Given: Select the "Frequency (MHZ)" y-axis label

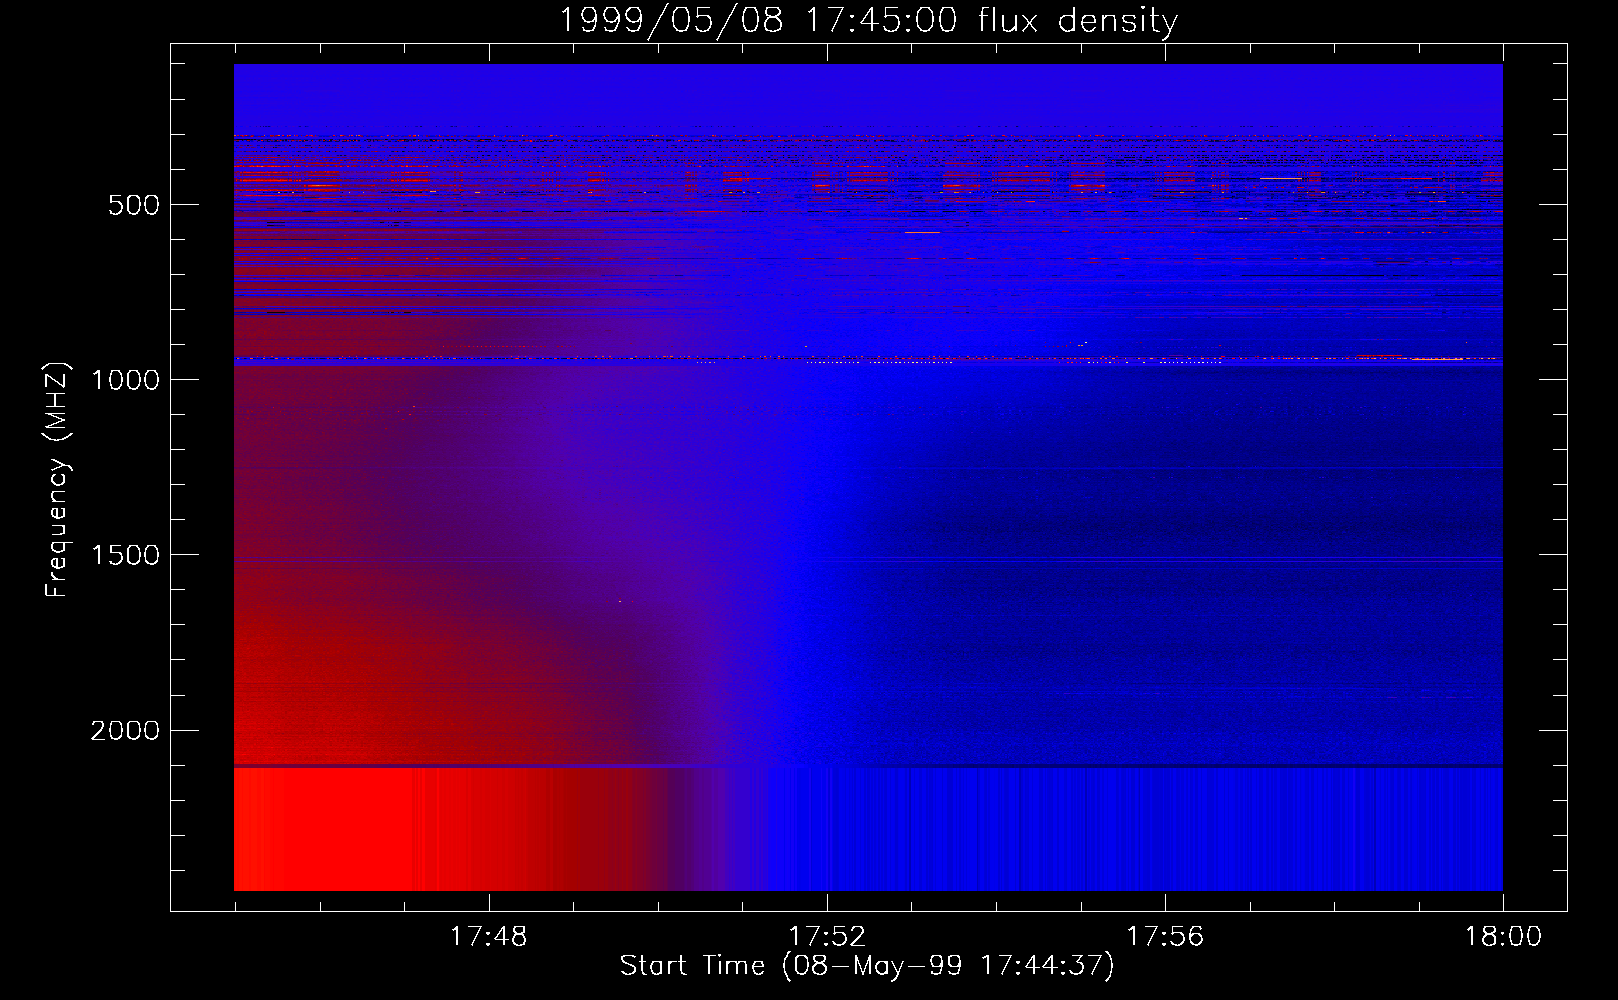Looking at the screenshot, I should [x=58, y=480].
